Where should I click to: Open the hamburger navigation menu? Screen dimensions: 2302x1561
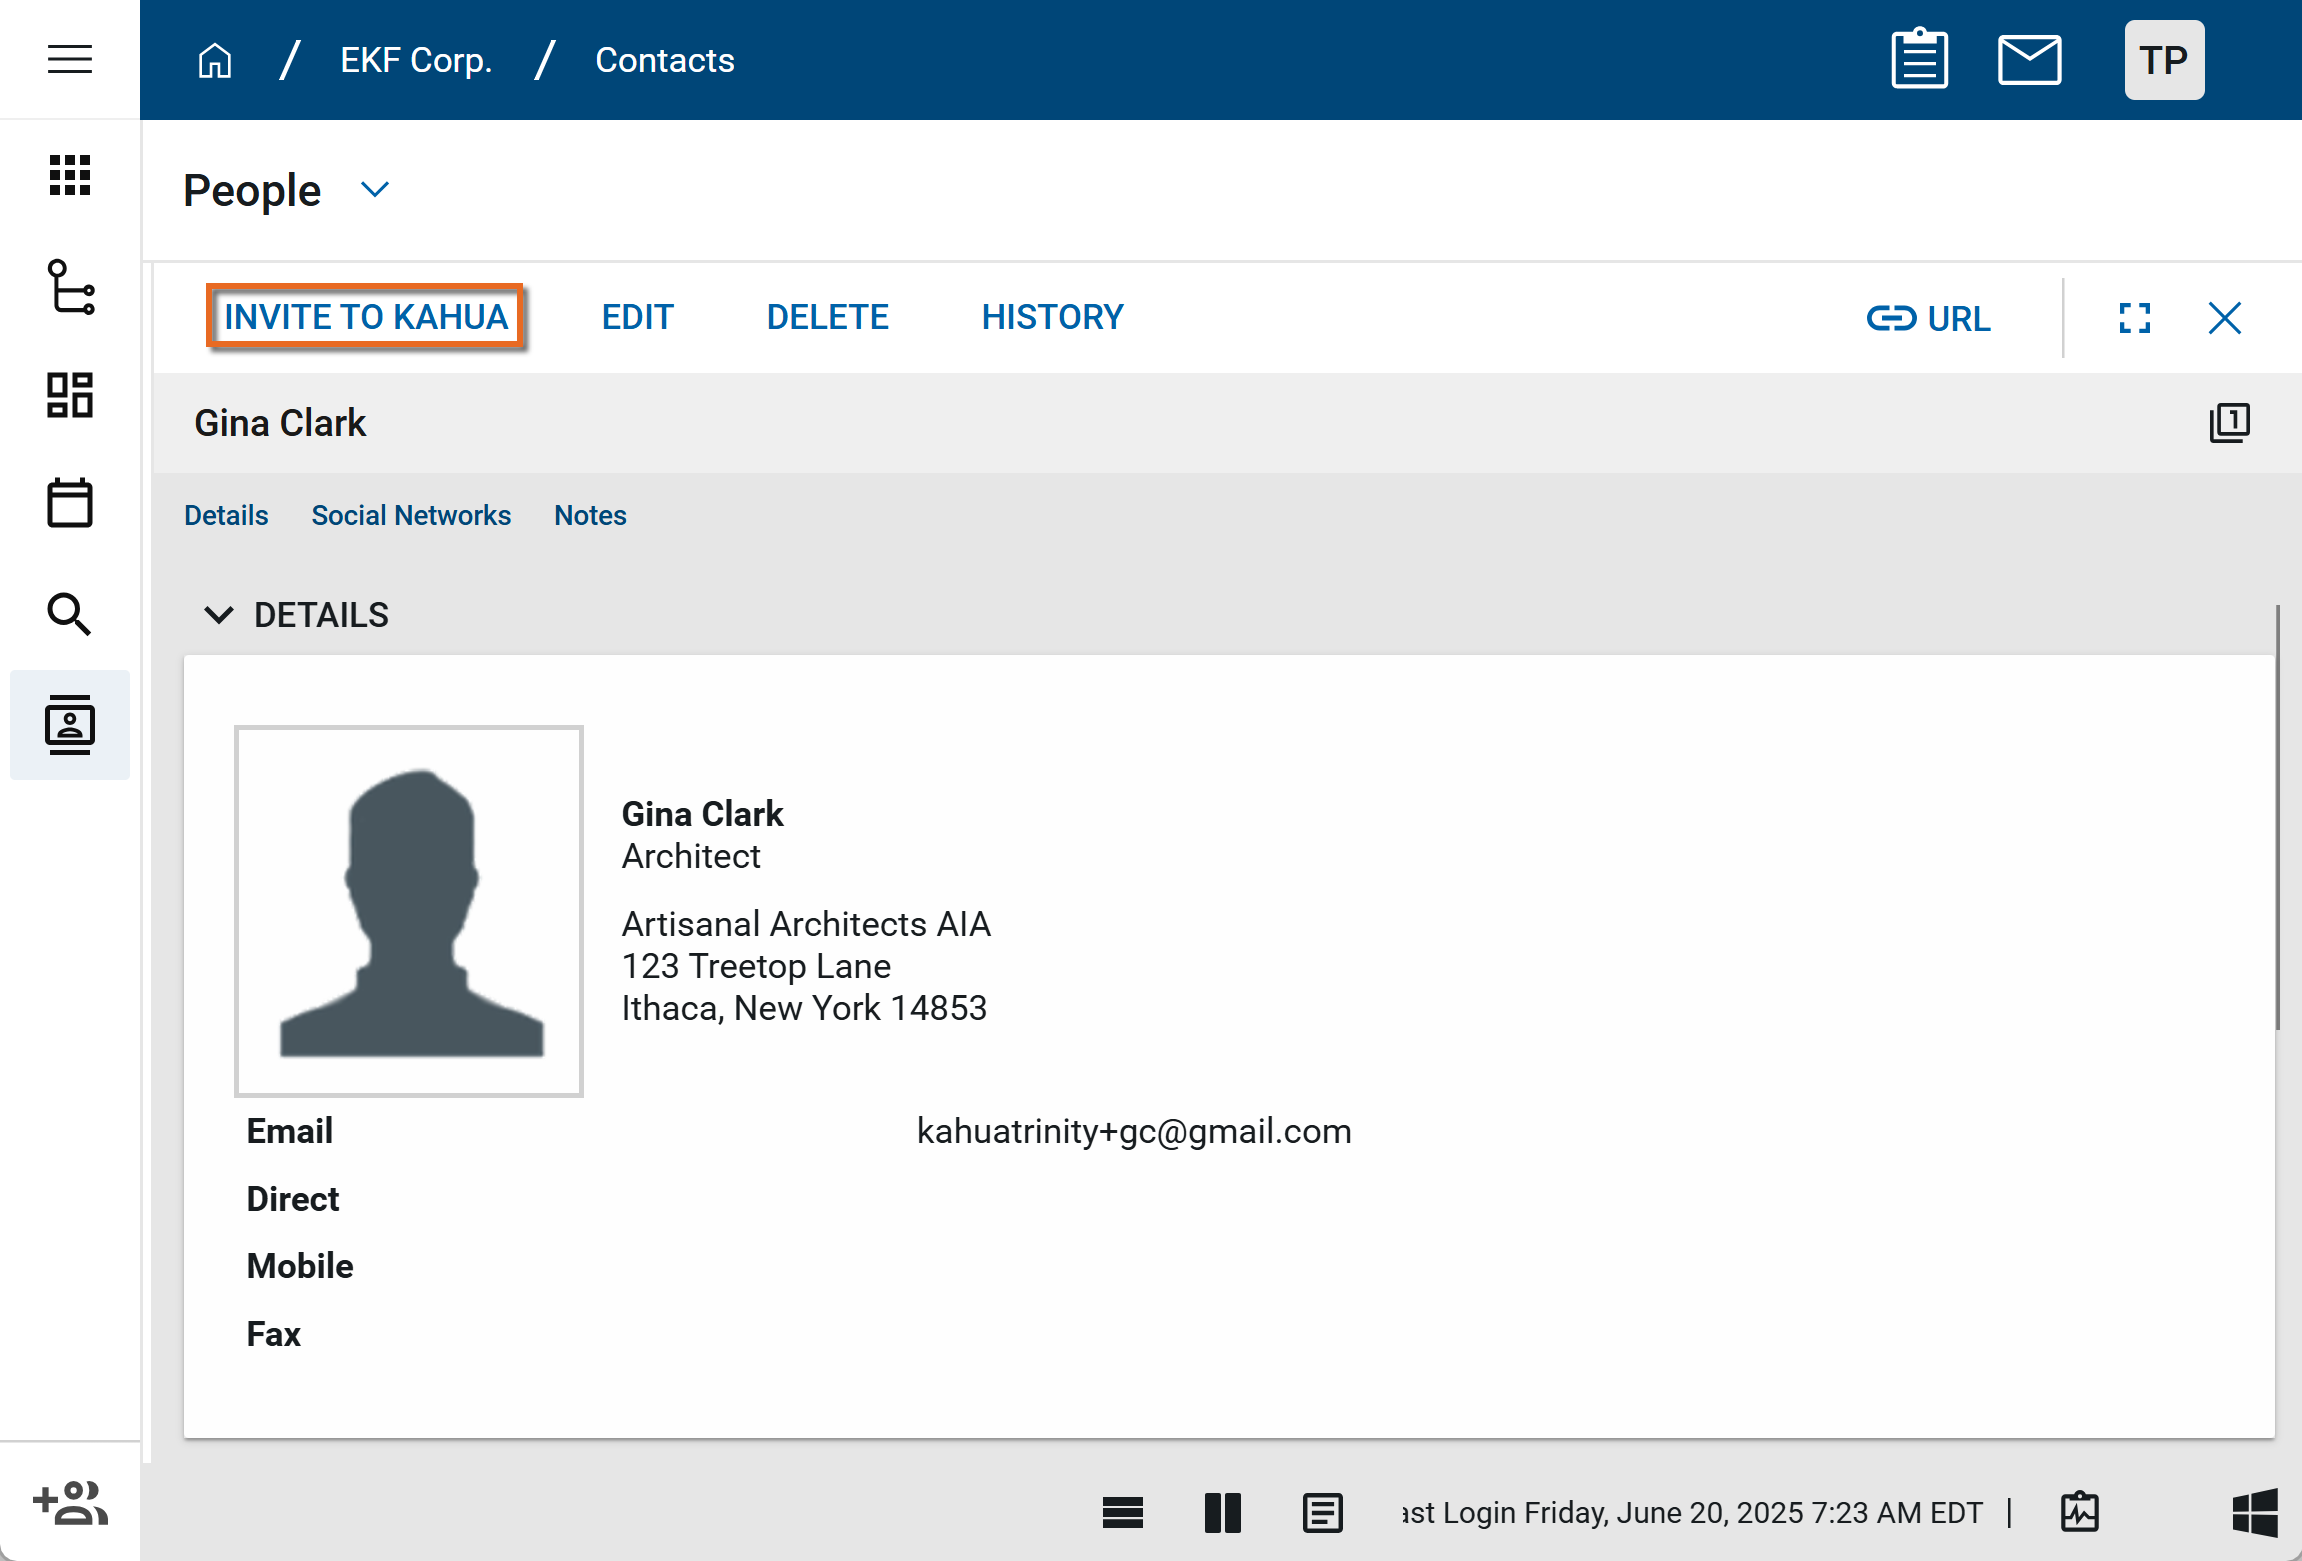tap(70, 59)
